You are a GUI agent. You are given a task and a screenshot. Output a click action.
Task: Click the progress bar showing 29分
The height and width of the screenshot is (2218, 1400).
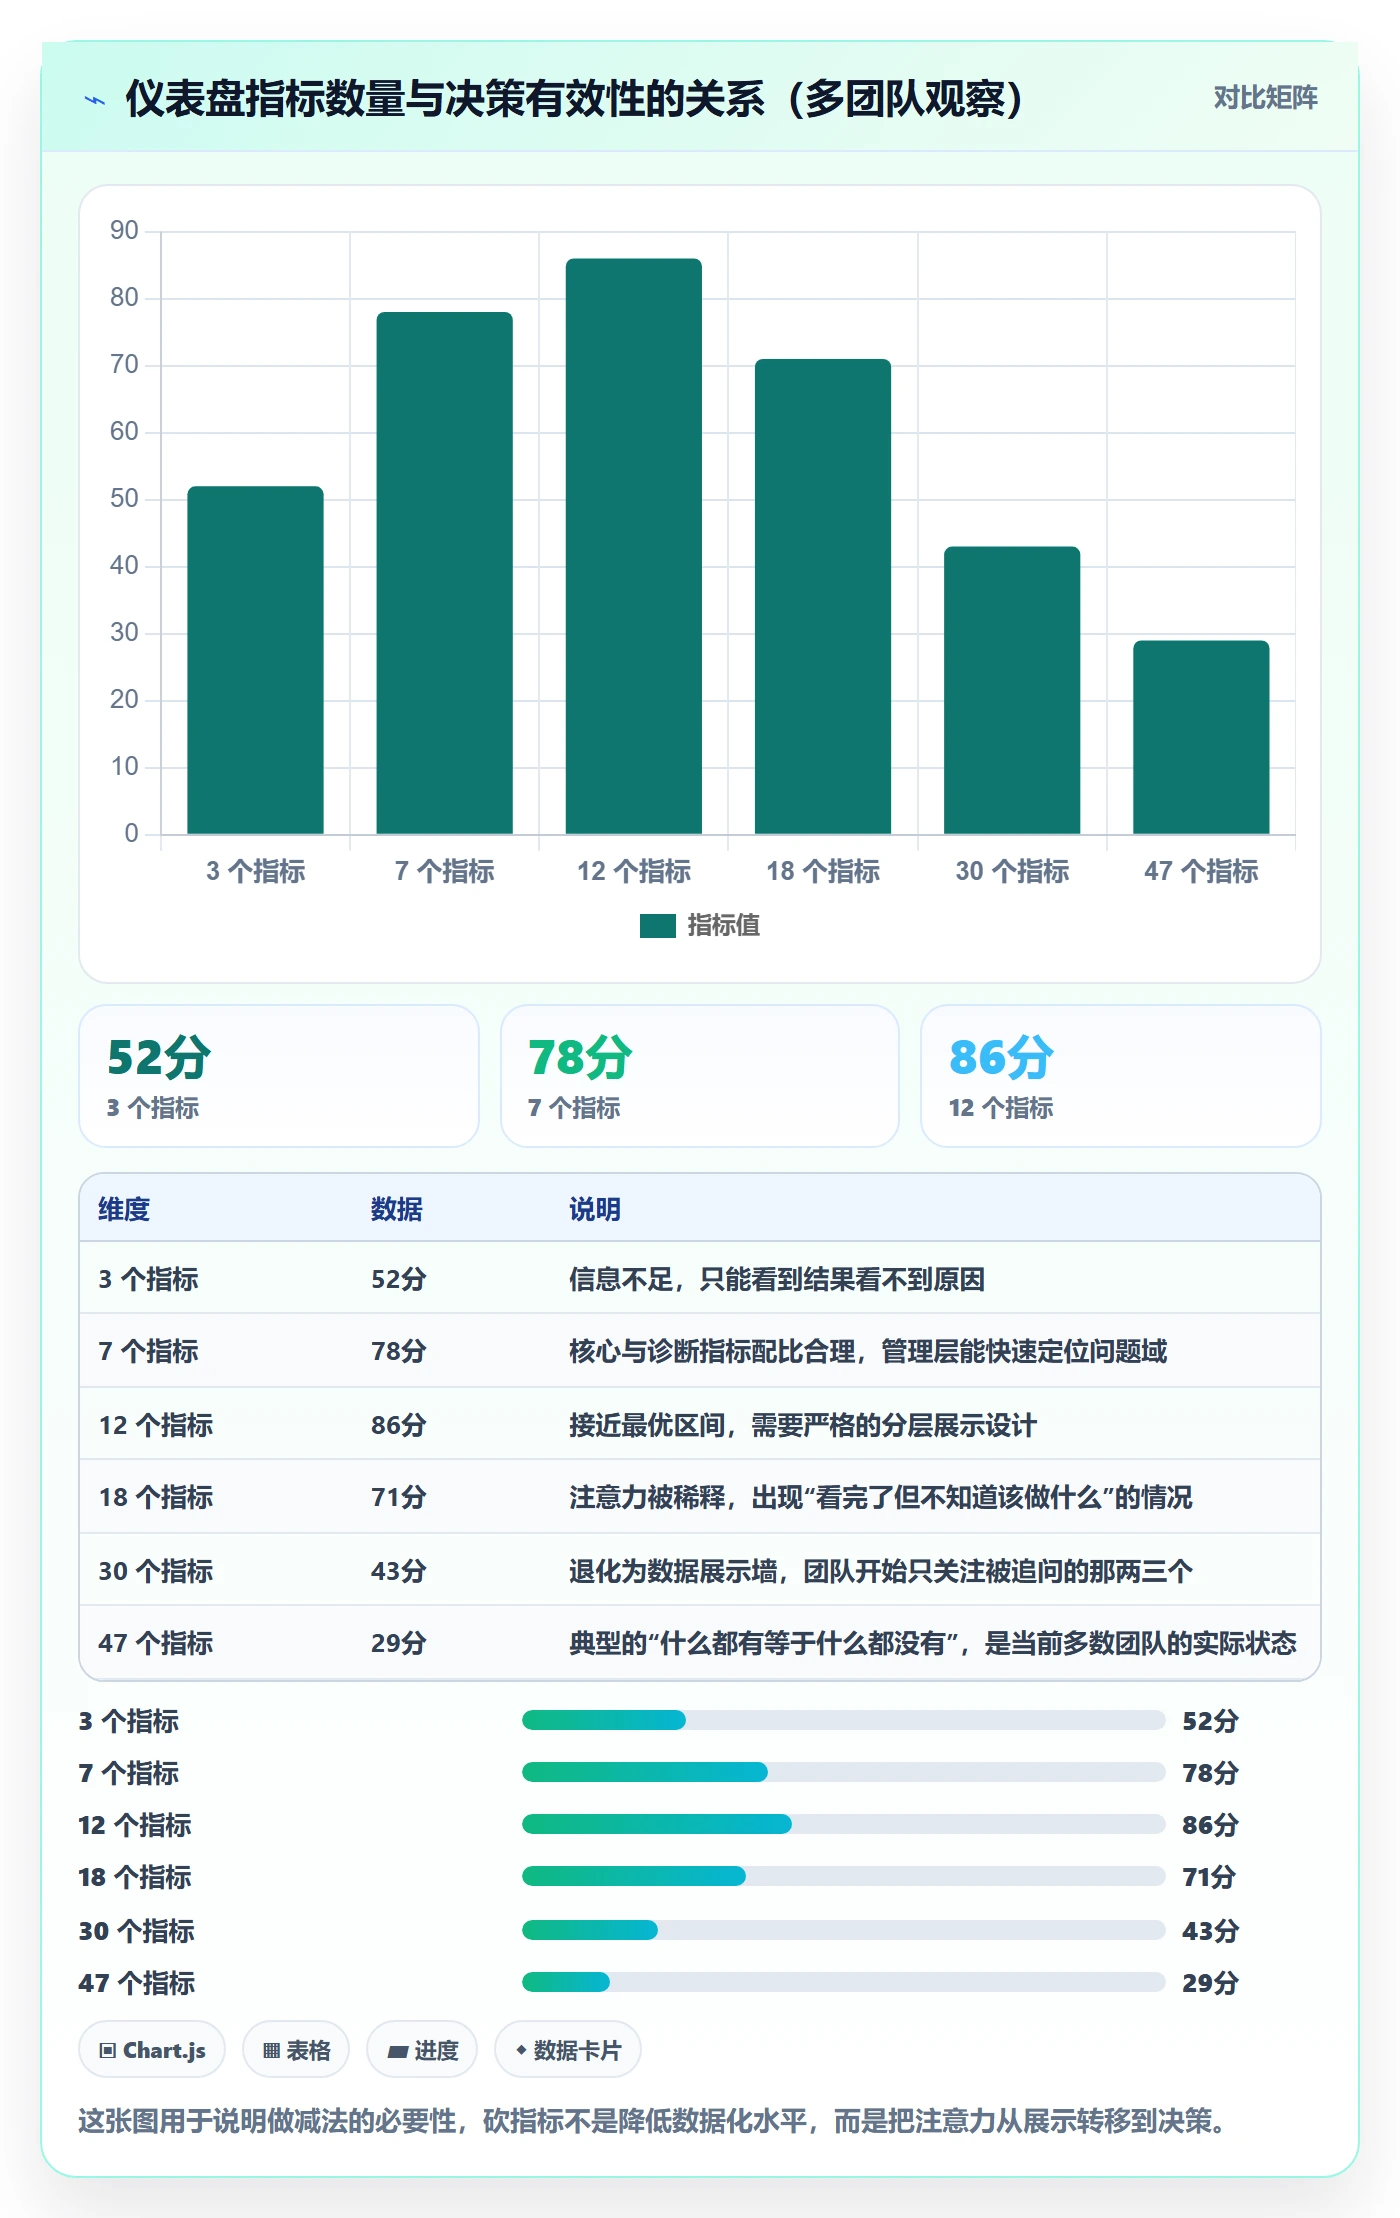pos(843,1982)
